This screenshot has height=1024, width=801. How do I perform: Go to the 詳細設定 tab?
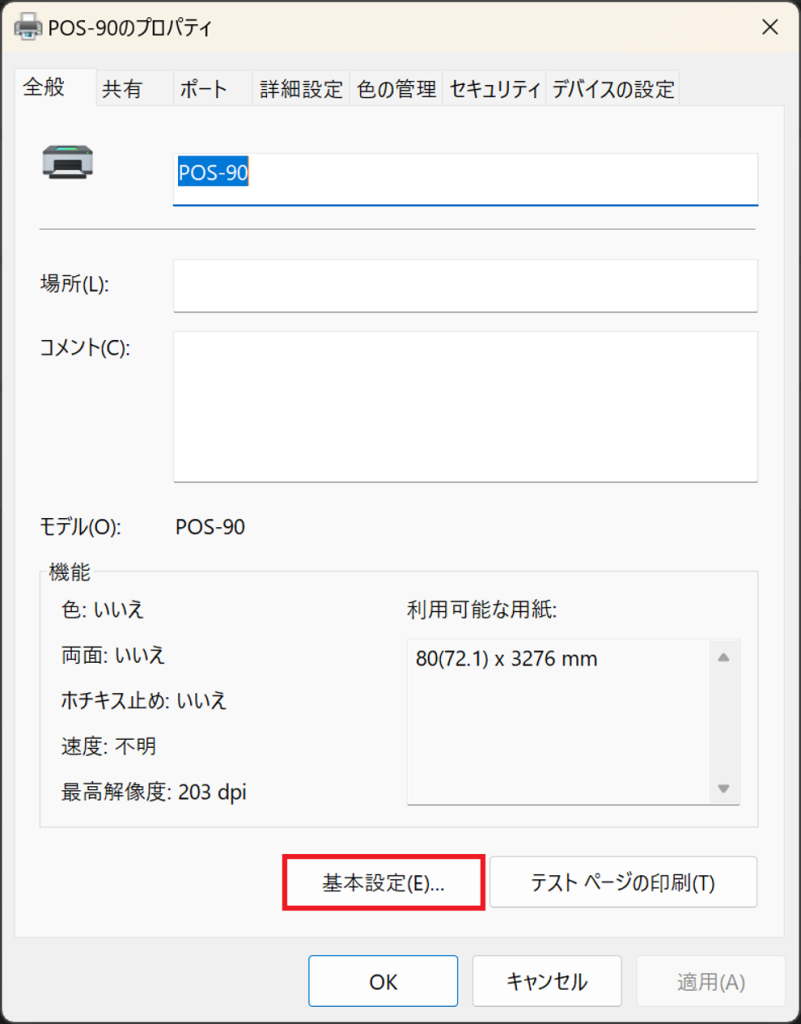(x=301, y=89)
